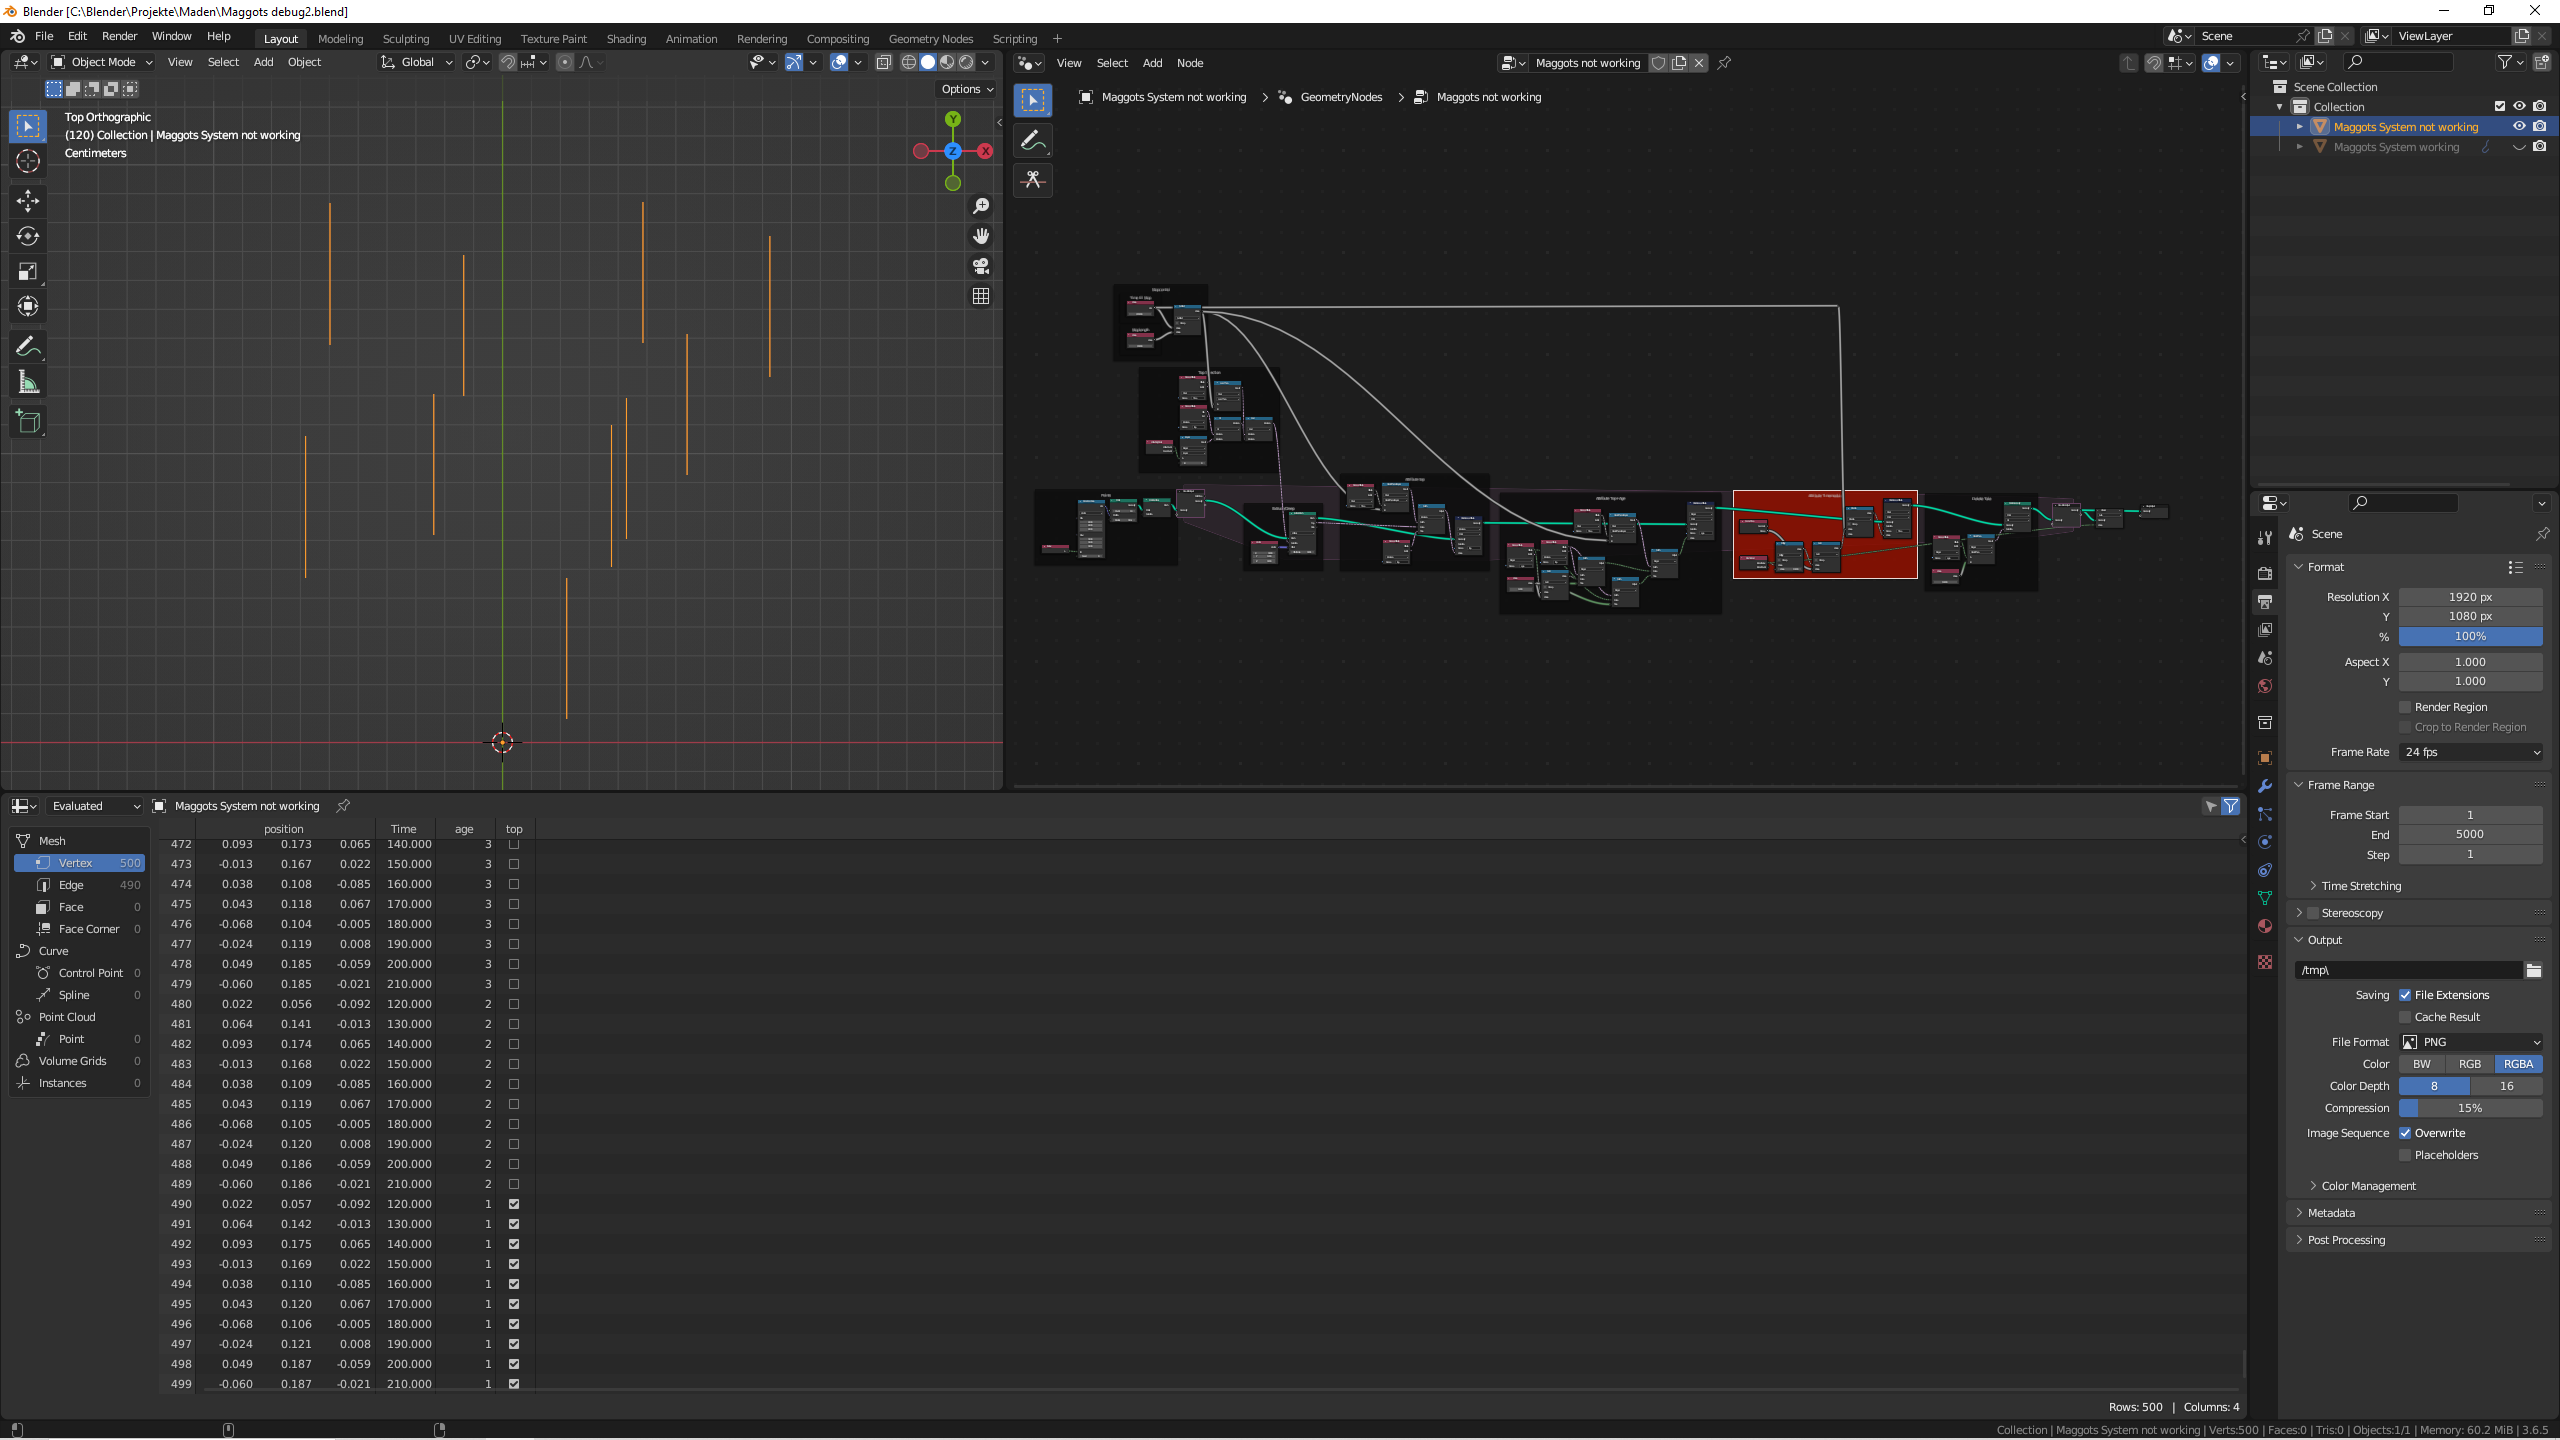Open the View Layer properties tab
Image resolution: width=2560 pixels, height=1440 pixels.
[x=2265, y=630]
